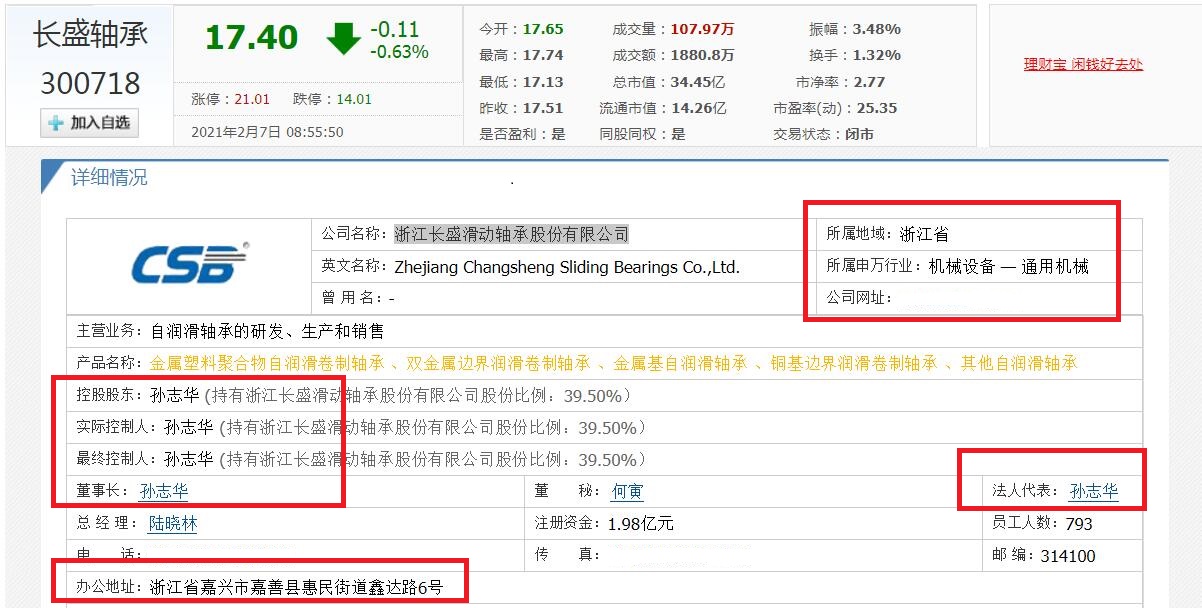Click the 加入自选 button
The image size is (1202, 608).
(x=89, y=123)
